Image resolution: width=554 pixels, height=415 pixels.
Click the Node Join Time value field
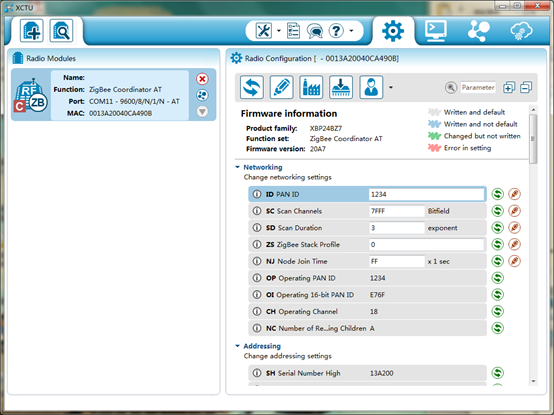(x=397, y=261)
